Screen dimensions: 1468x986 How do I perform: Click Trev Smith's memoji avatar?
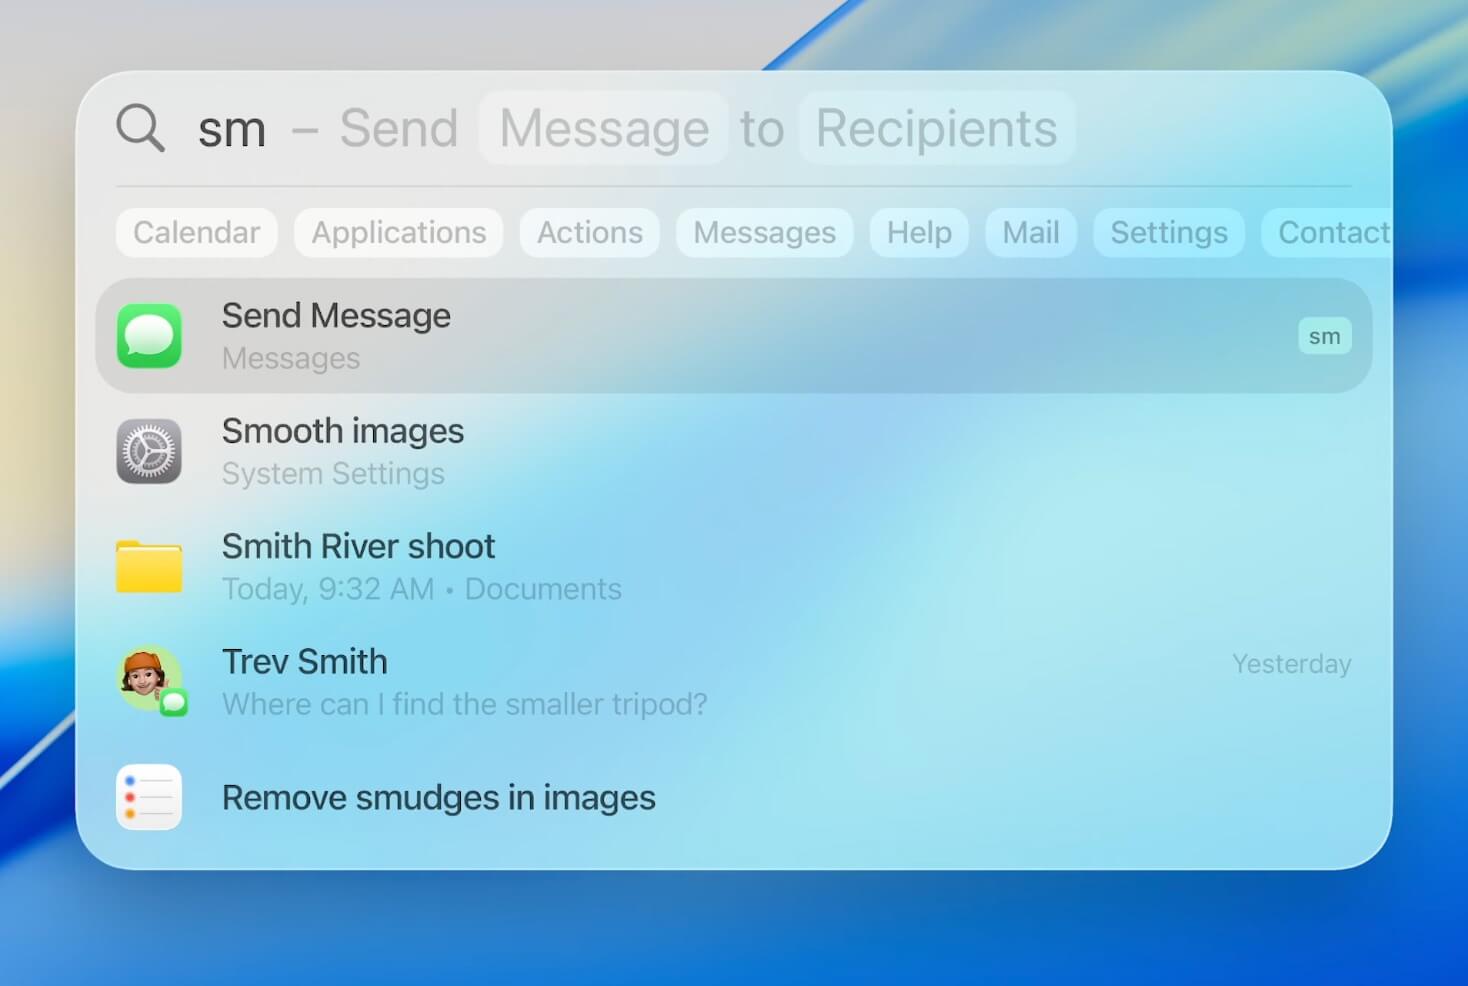147,678
